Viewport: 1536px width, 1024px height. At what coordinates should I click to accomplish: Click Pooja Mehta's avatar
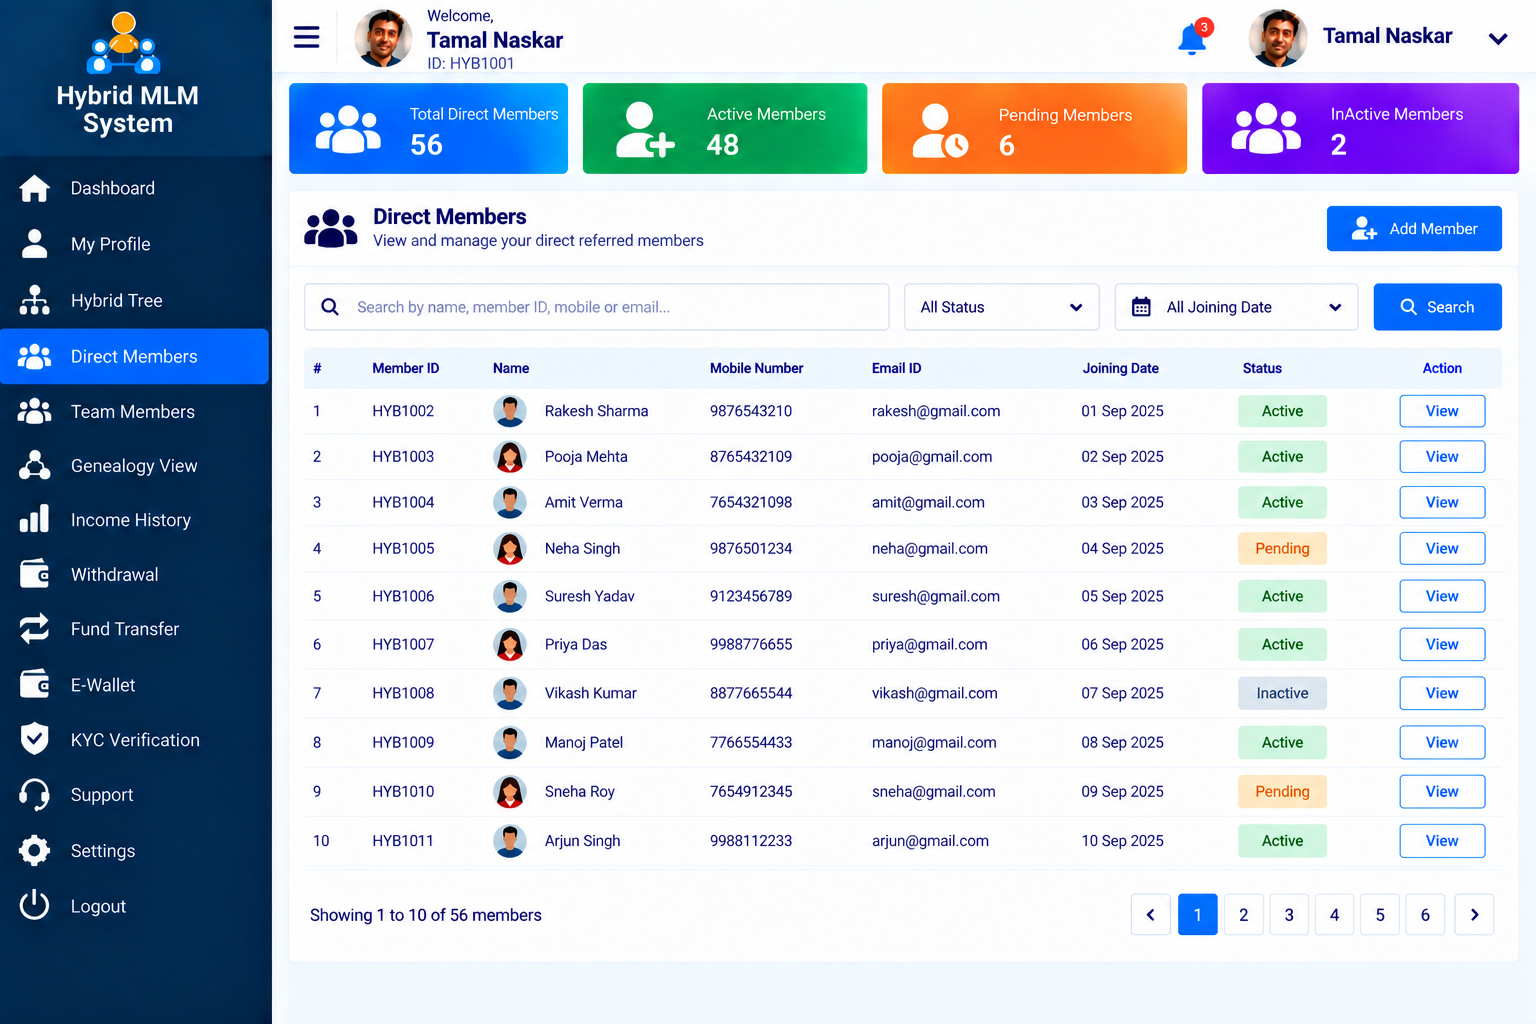pyautogui.click(x=510, y=457)
